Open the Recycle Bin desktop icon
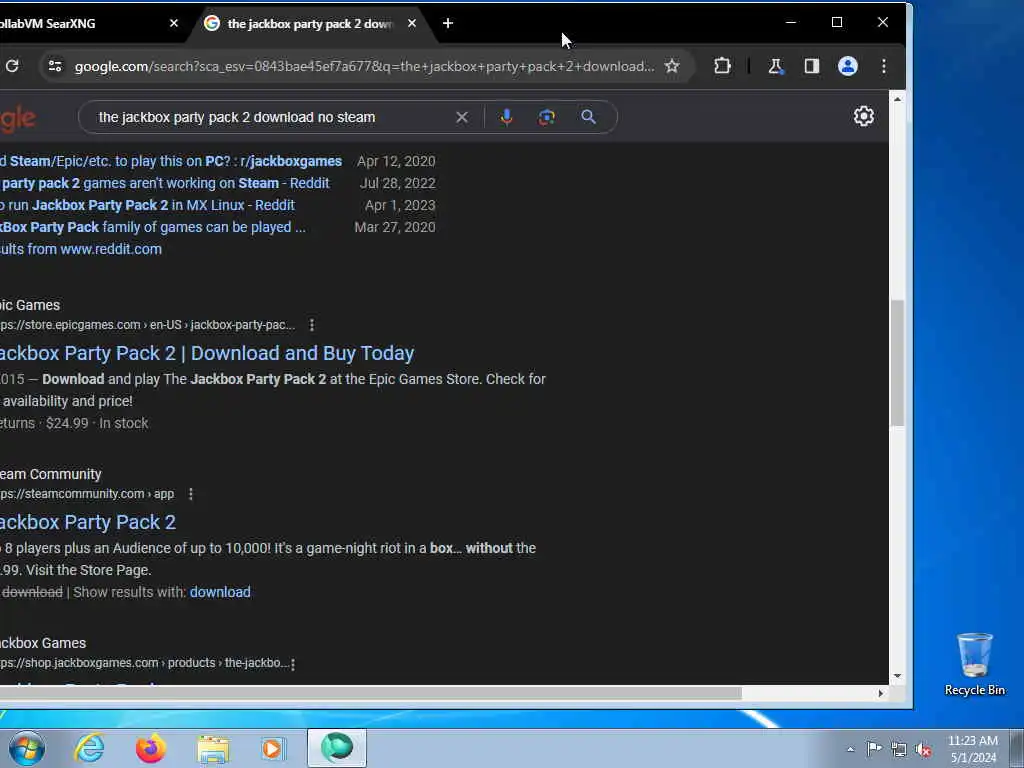The width and height of the screenshot is (1024, 768). tap(974, 664)
